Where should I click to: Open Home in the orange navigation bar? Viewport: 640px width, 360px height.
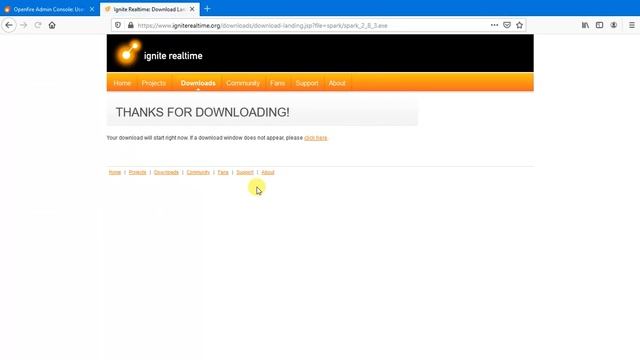tap(122, 83)
